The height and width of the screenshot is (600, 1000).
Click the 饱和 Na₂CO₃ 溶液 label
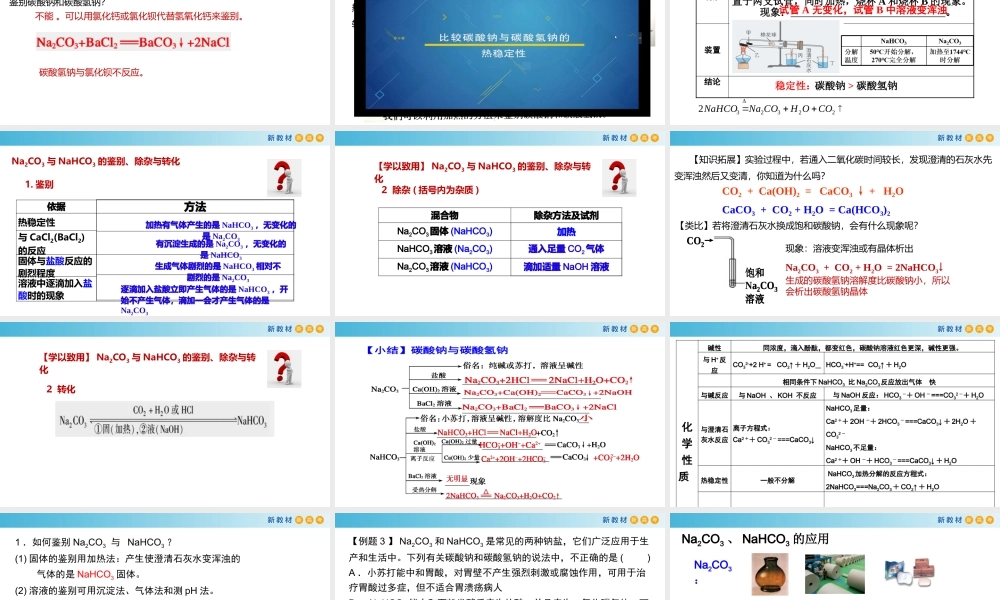[761, 285]
